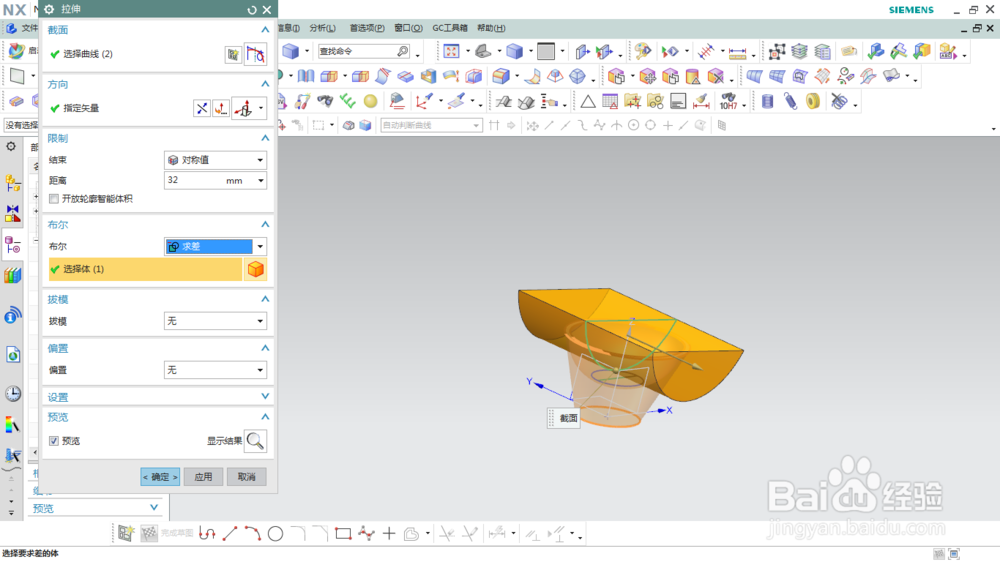The height and width of the screenshot is (562, 1000).
Task: Click the curve selection icon beside 选择曲线
Action: tap(256, 55)
